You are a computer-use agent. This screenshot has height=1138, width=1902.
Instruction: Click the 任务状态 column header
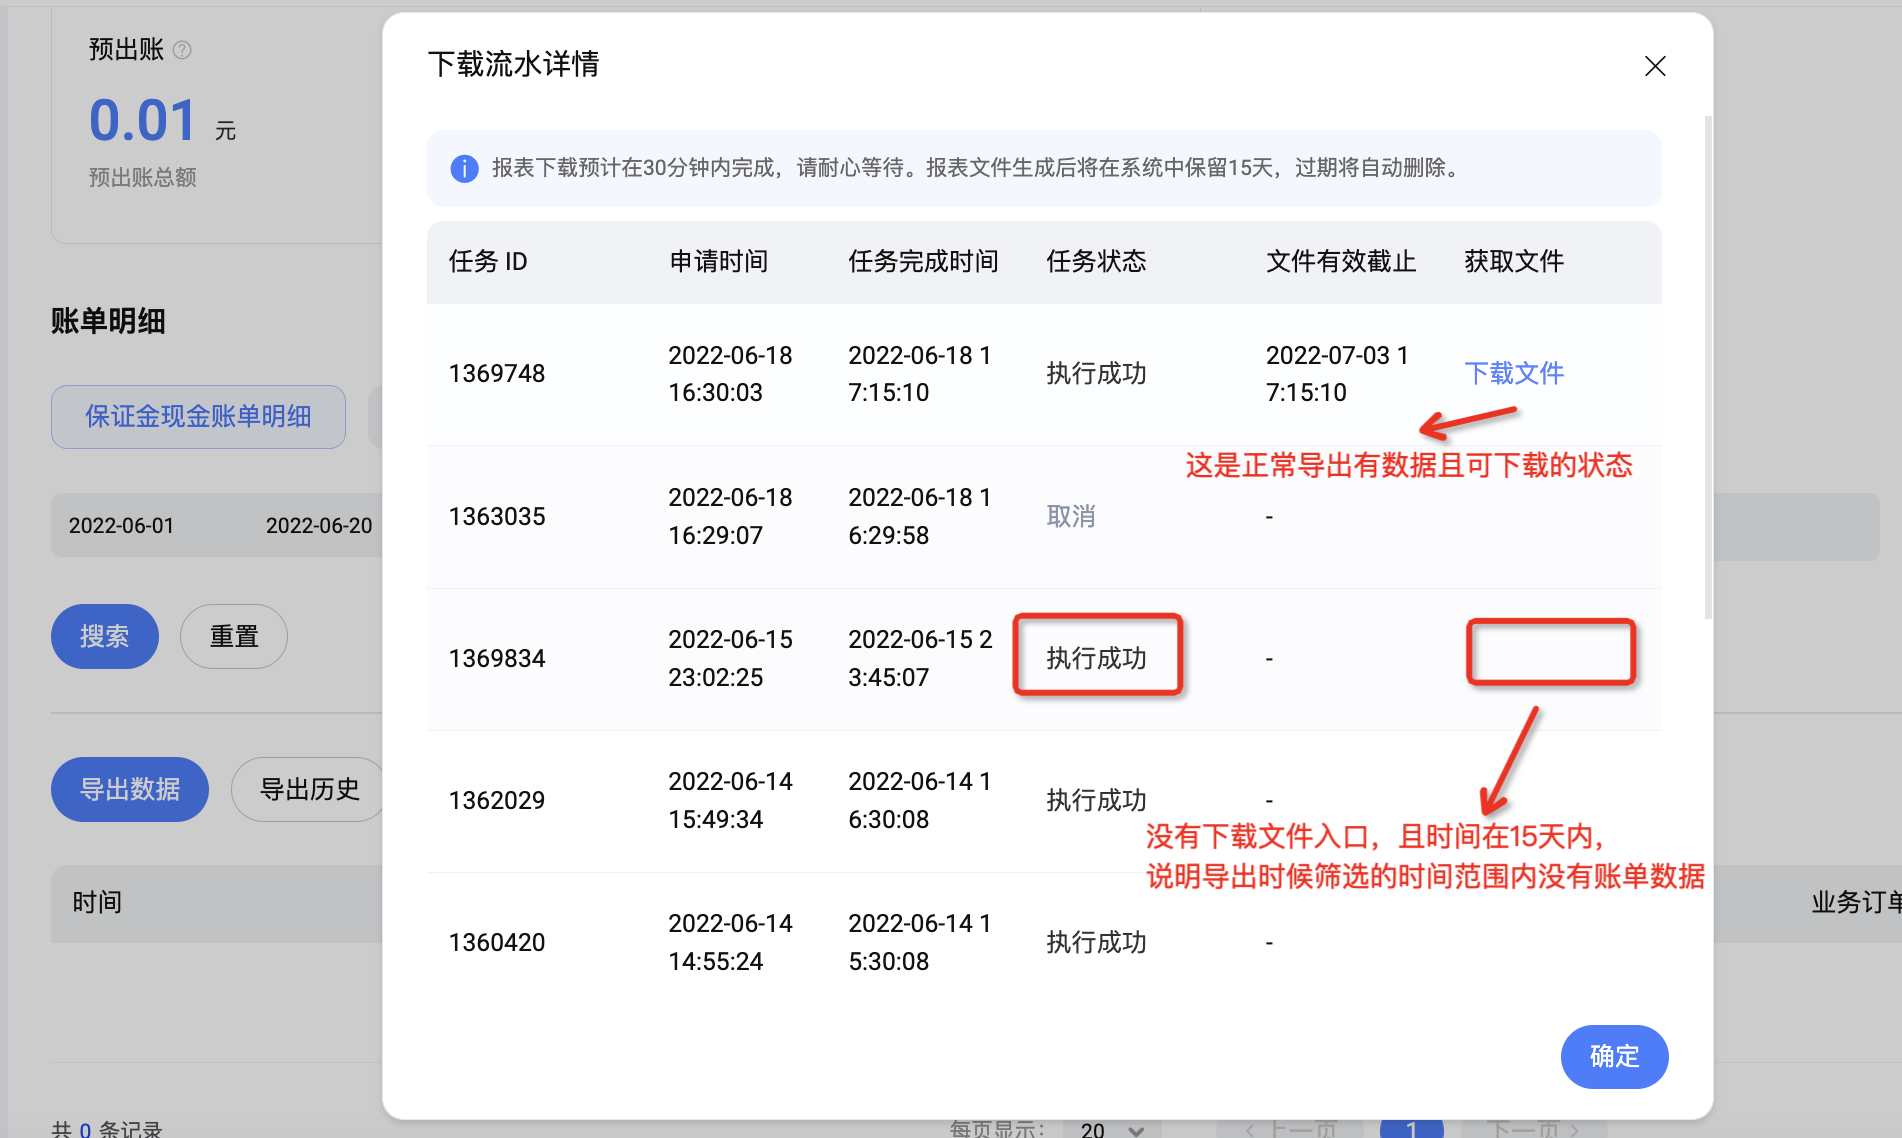pos(1096,261)
